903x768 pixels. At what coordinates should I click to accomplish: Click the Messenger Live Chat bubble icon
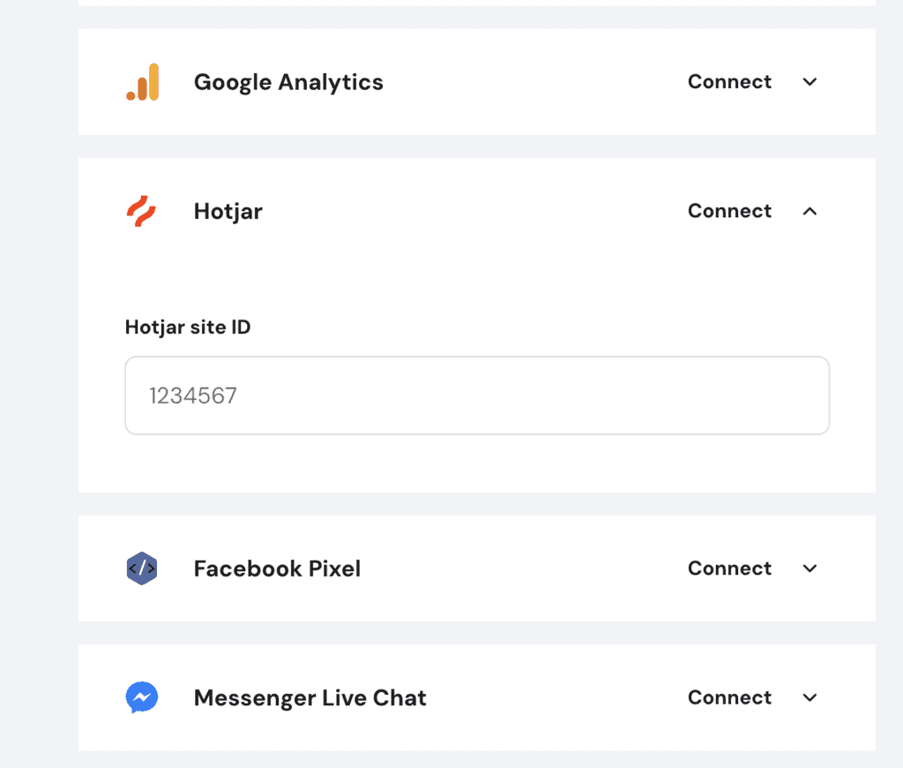pyautogui.click(x=141, y=697)
